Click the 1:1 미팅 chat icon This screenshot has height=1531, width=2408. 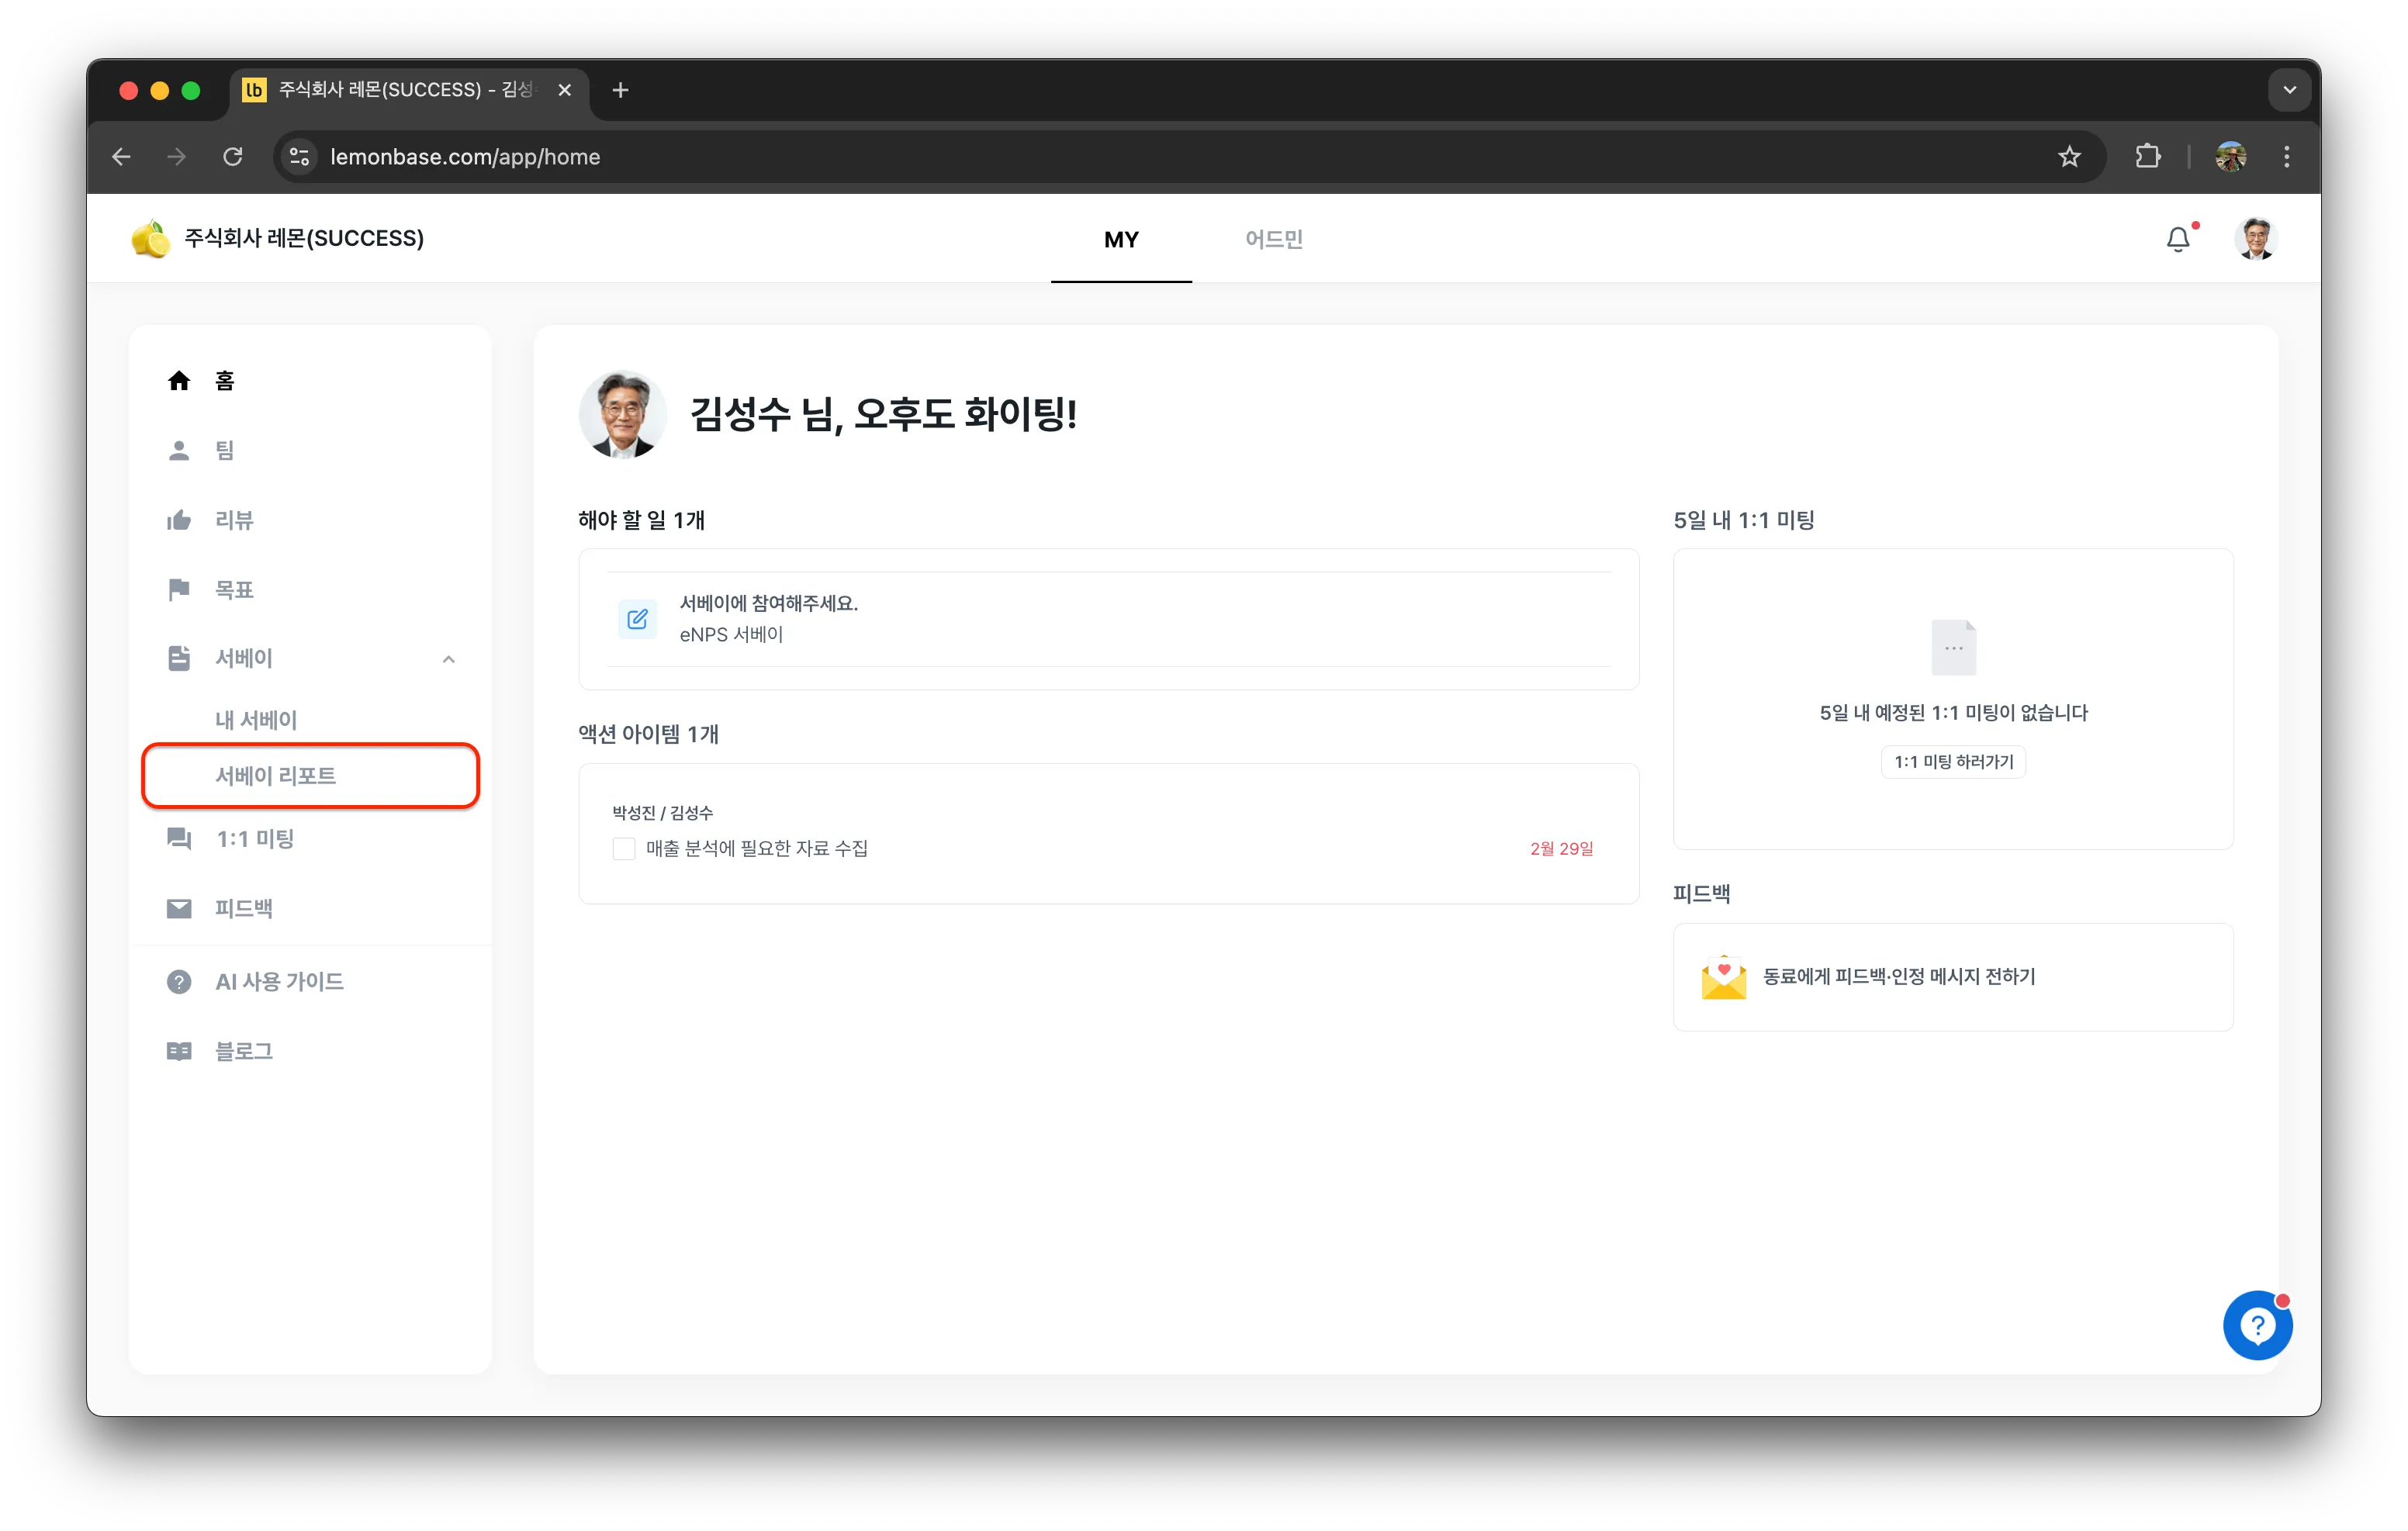[x=179, y=838]
